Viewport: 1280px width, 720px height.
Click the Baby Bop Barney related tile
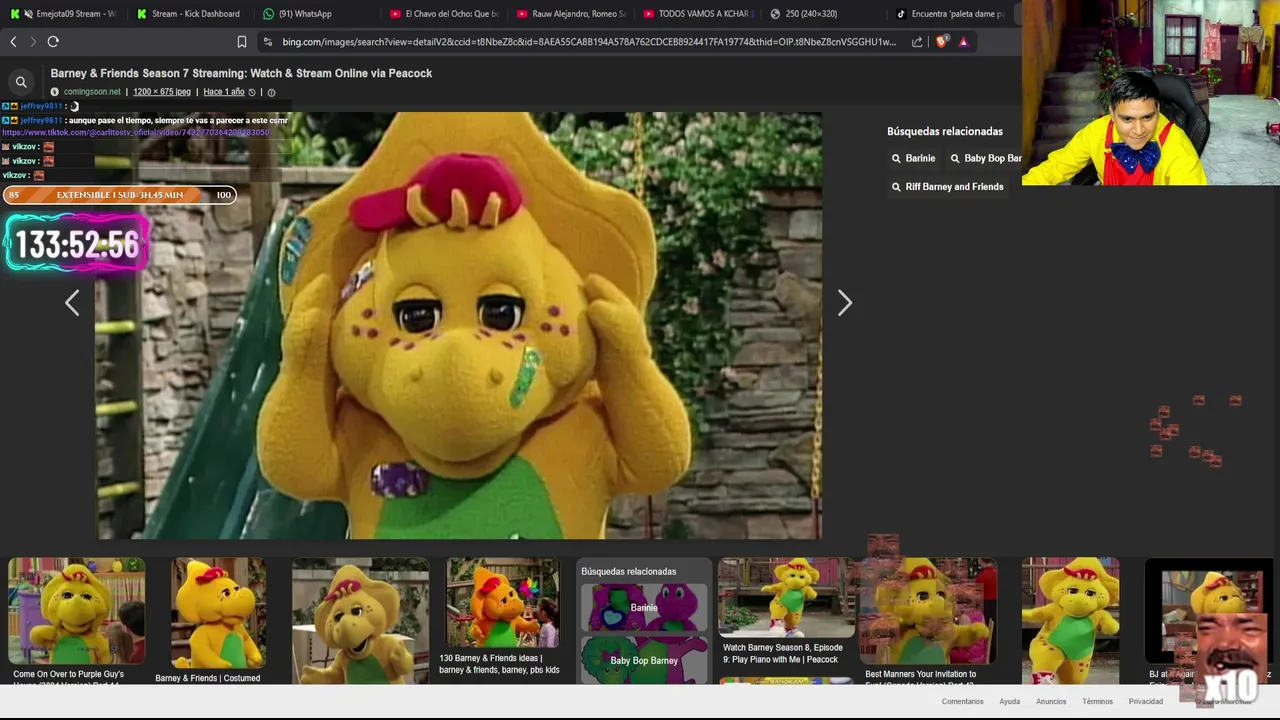tap(644, 660)
